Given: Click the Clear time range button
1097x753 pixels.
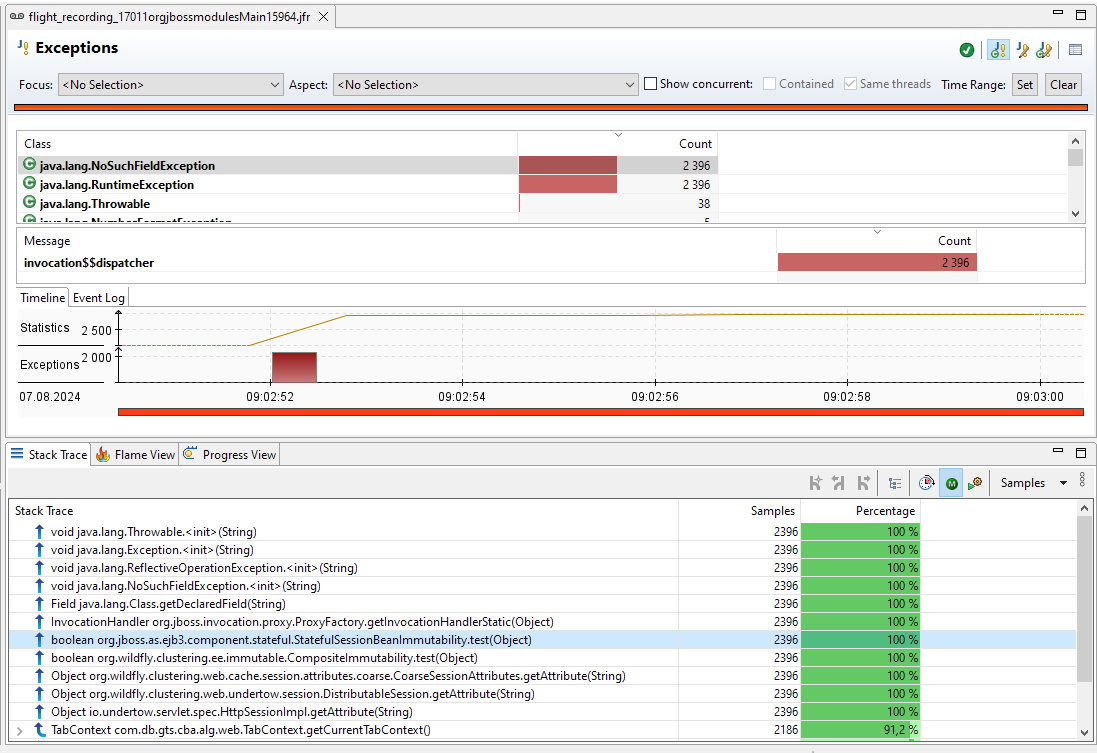Looking at the screenshot, I should [x=1063, y=85].
